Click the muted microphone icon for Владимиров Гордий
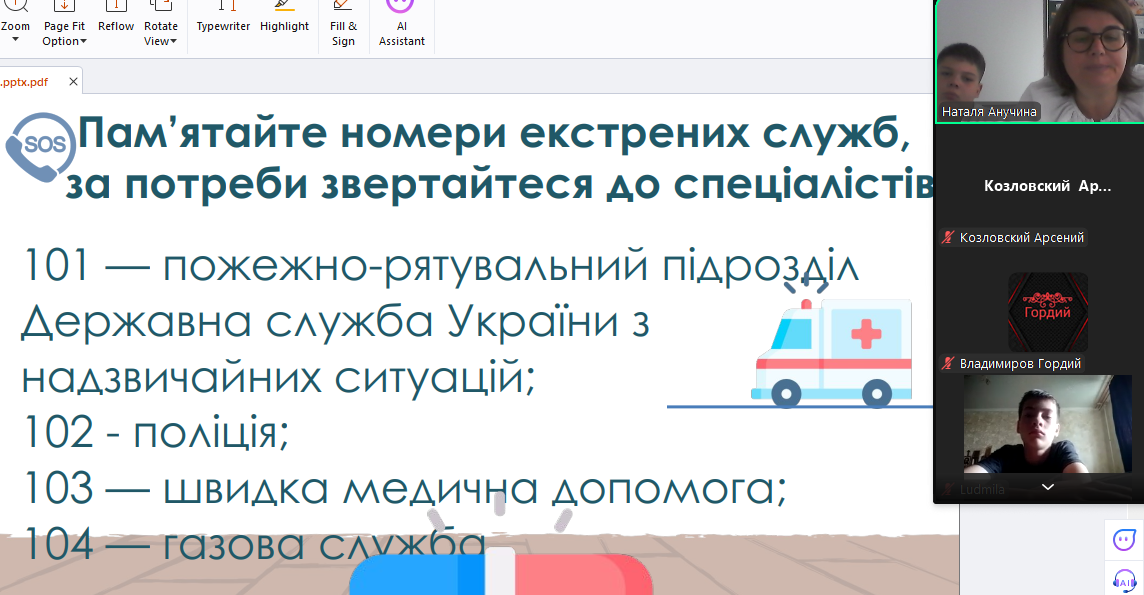 [948, 363]
